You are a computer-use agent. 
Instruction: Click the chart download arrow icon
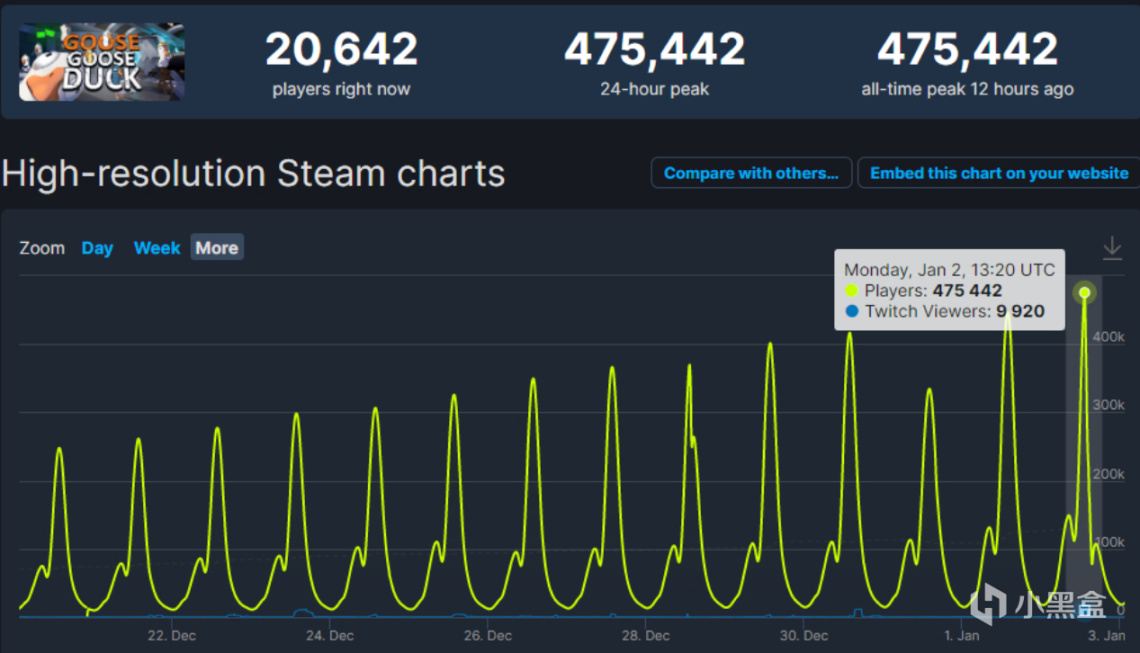tap(1111, 247)
